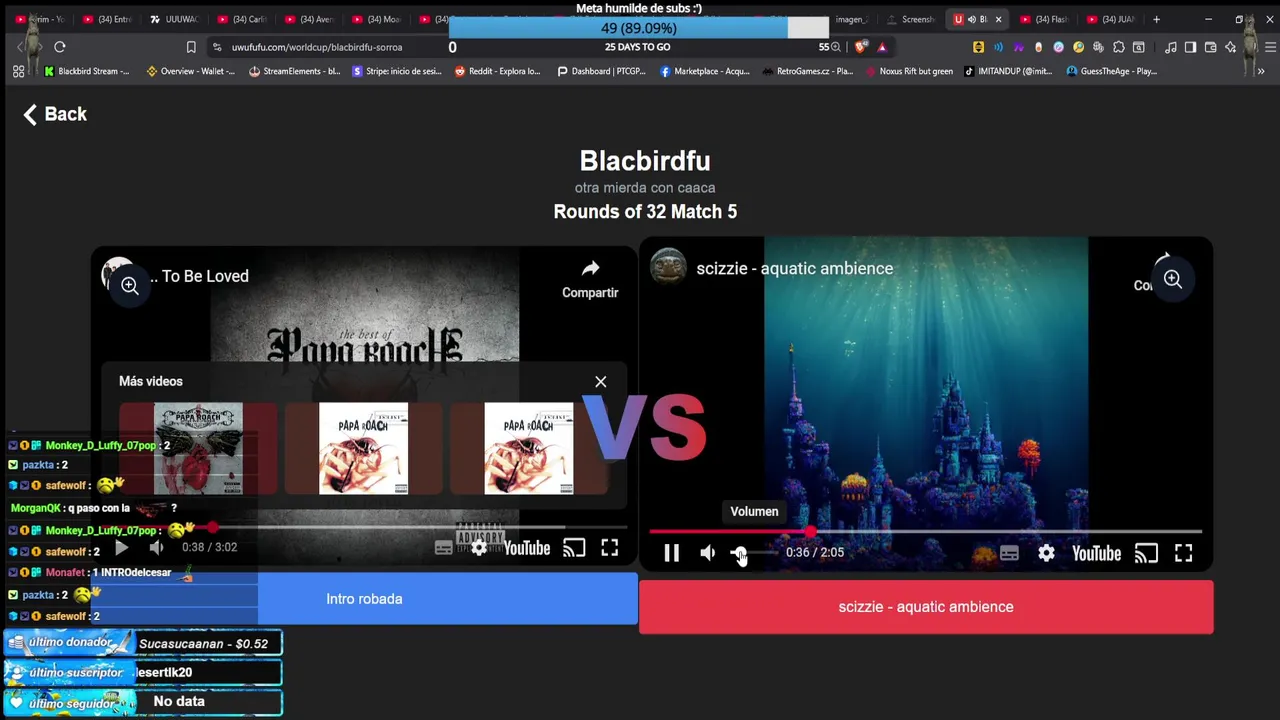The height and width of the screenshot is (720, 1280).
Task: Toggle the browser sidebar panel icon
Action: point(1190,47)
